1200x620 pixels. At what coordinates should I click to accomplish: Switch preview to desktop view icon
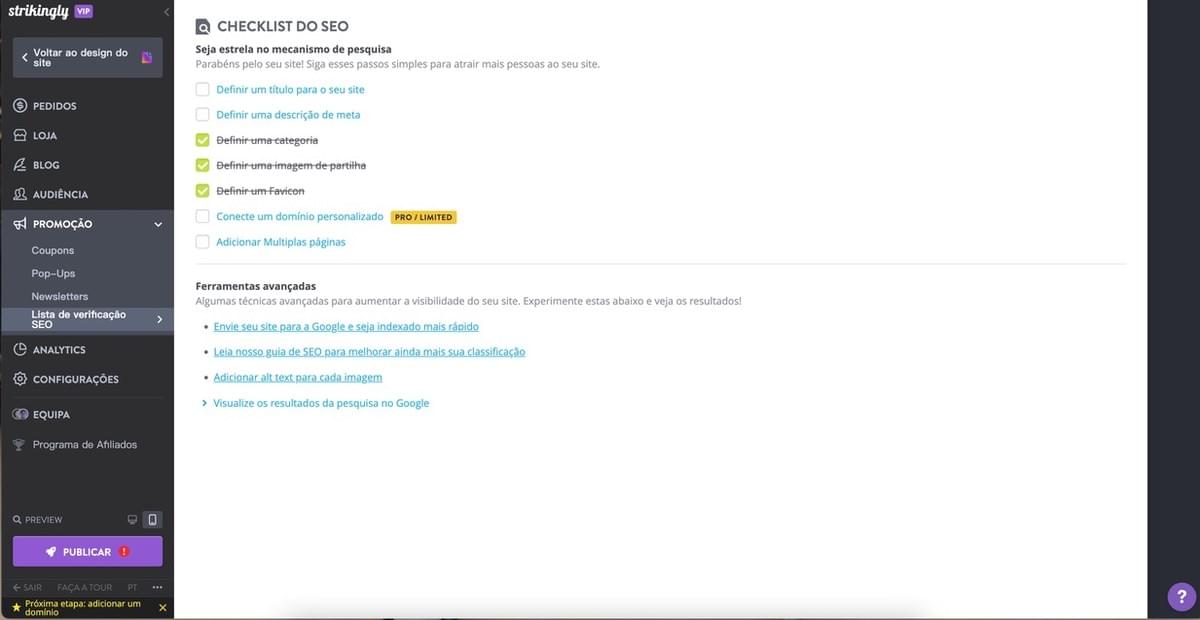[132, 520]
